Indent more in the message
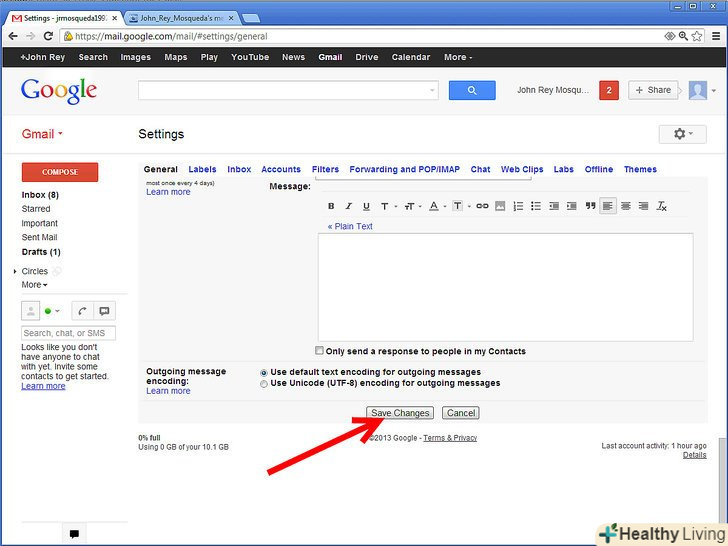Image resolution: width=728 pixels, height=546 pixels. click(x=572, y=206)
